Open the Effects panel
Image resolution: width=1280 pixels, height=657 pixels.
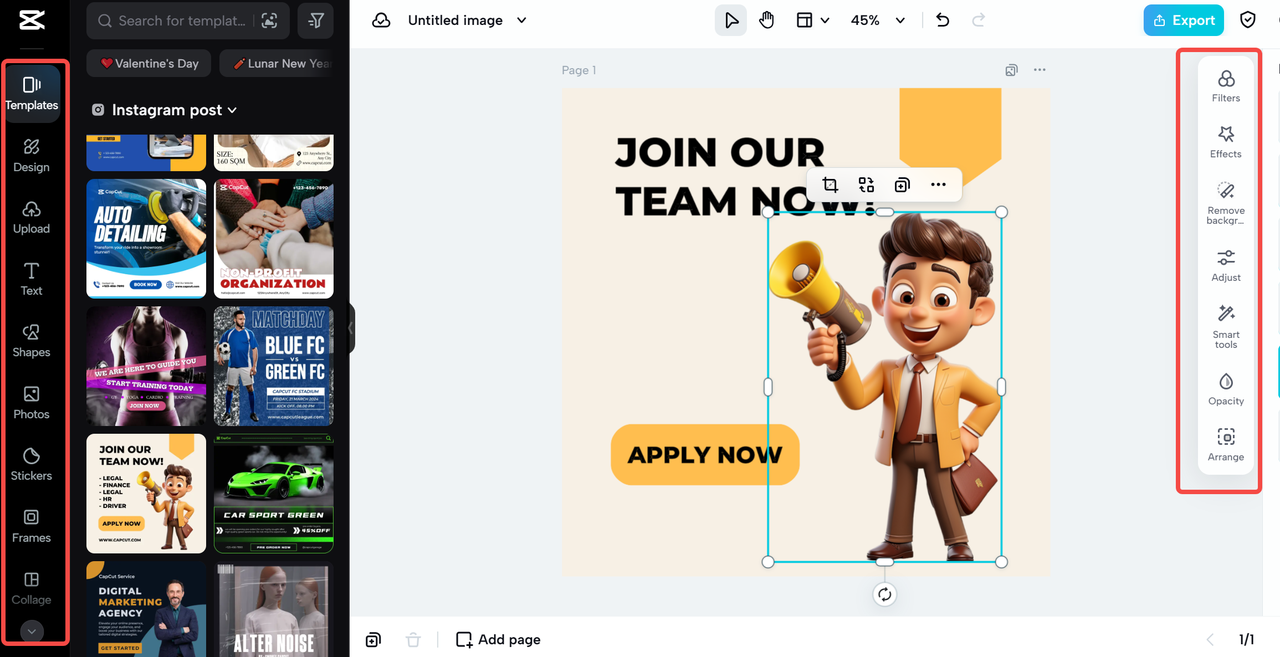coord(1226,142)
